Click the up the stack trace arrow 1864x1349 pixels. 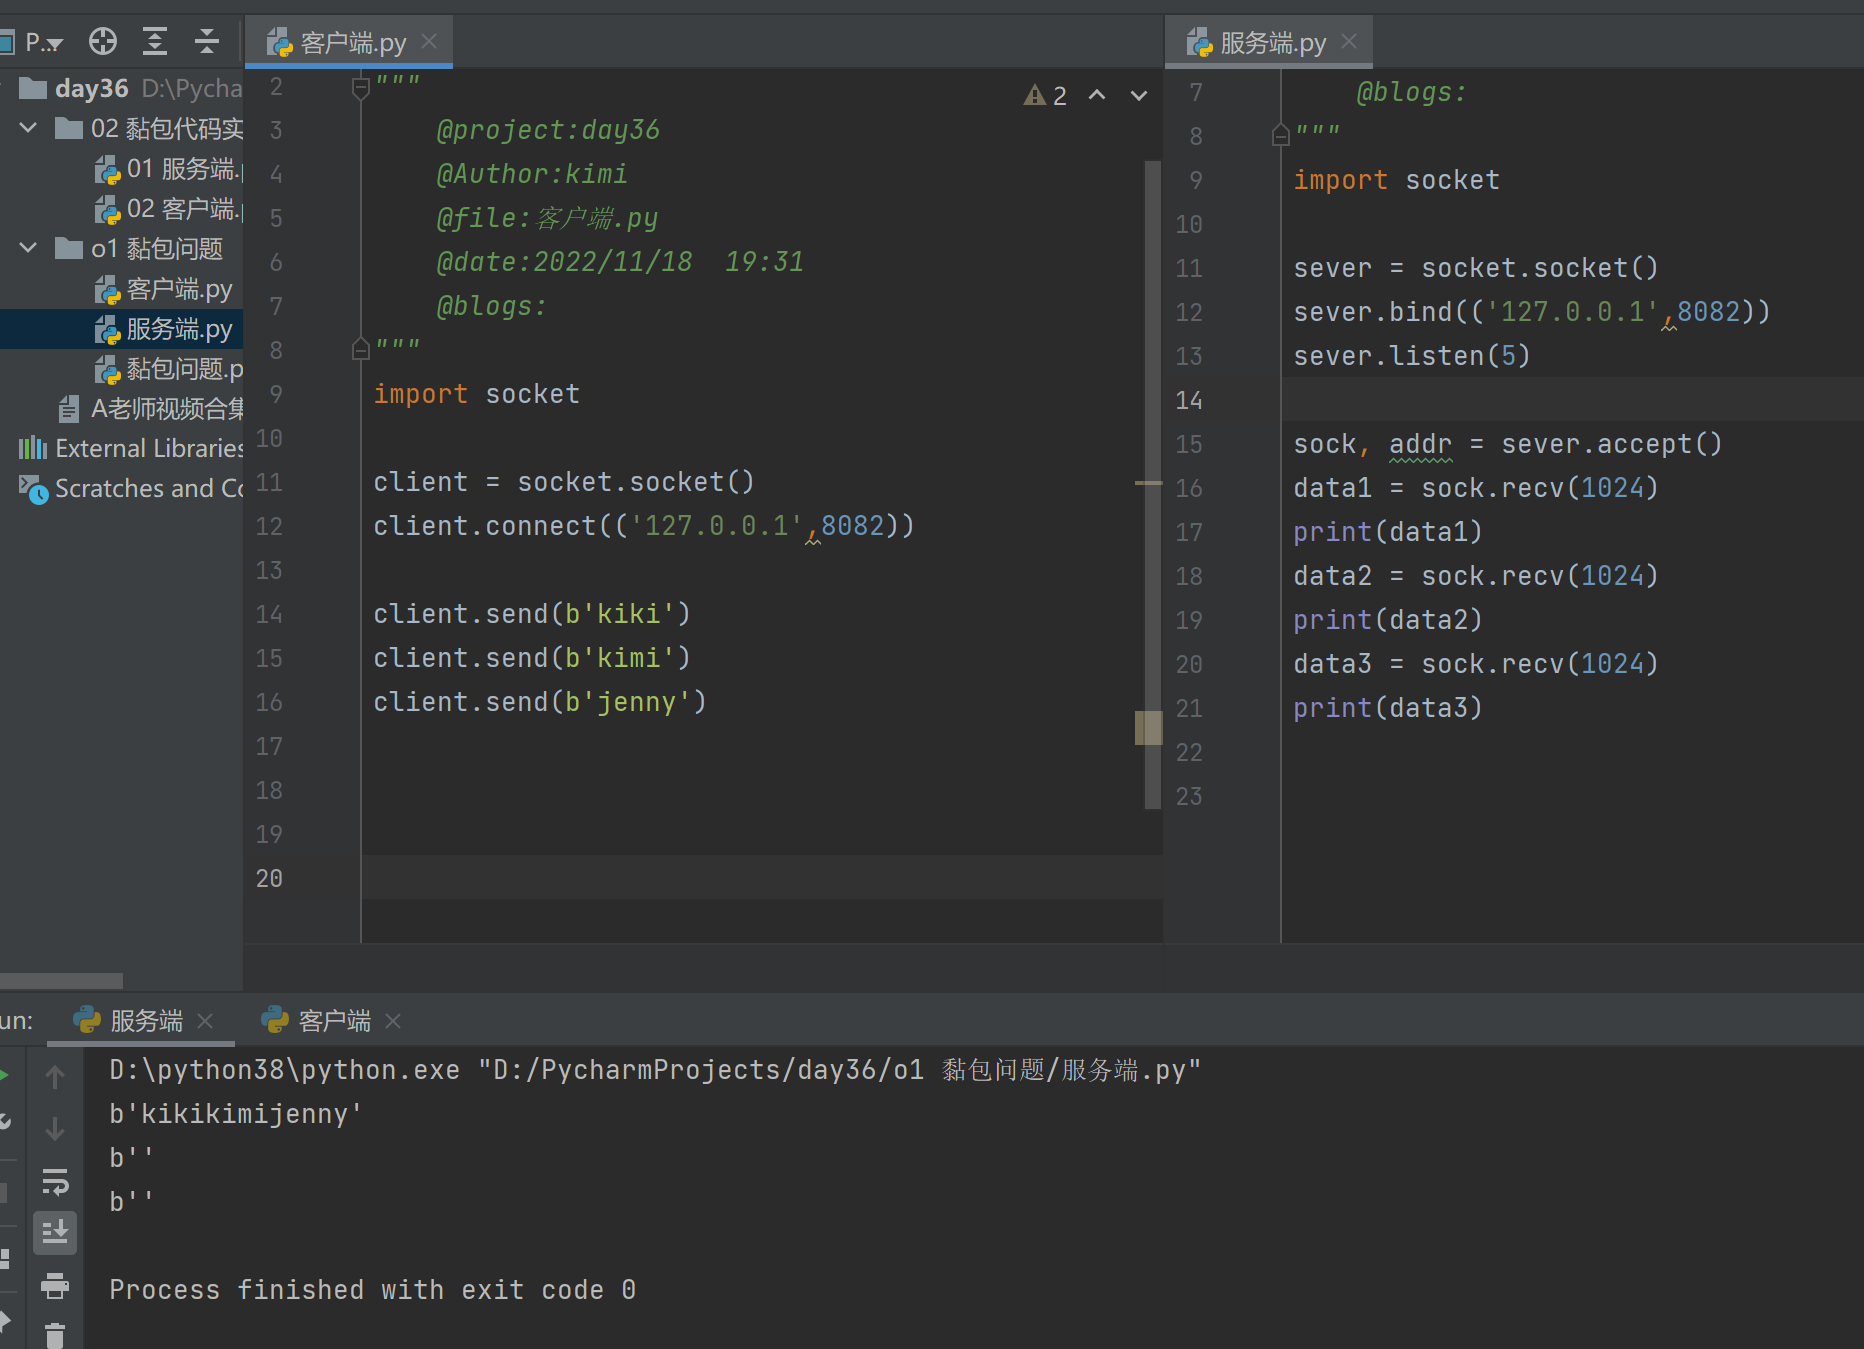[x=55, y=1077]
